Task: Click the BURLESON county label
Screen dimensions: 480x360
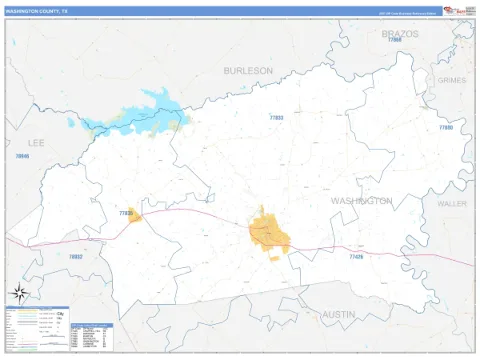Action: 248,71
